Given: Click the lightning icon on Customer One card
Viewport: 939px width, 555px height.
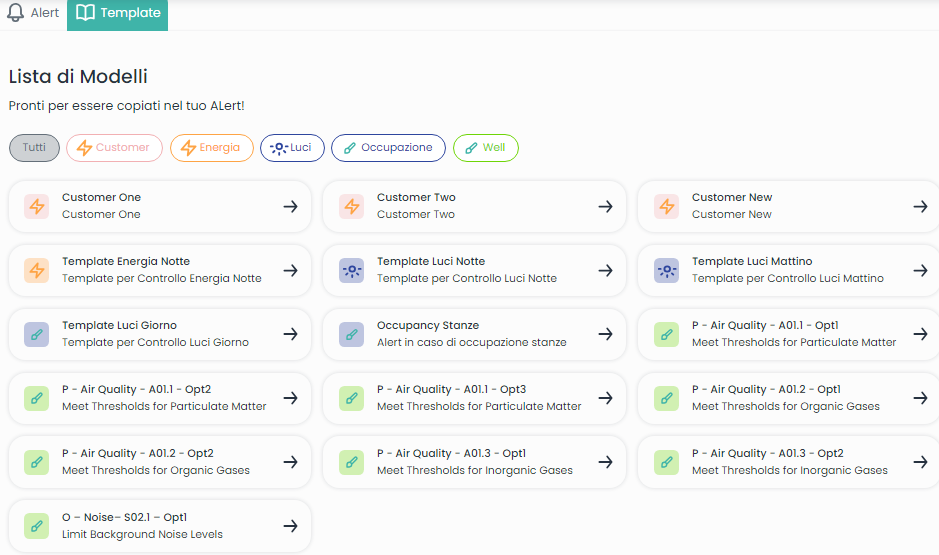Looking at the screenshot, I should pos(37,206).
